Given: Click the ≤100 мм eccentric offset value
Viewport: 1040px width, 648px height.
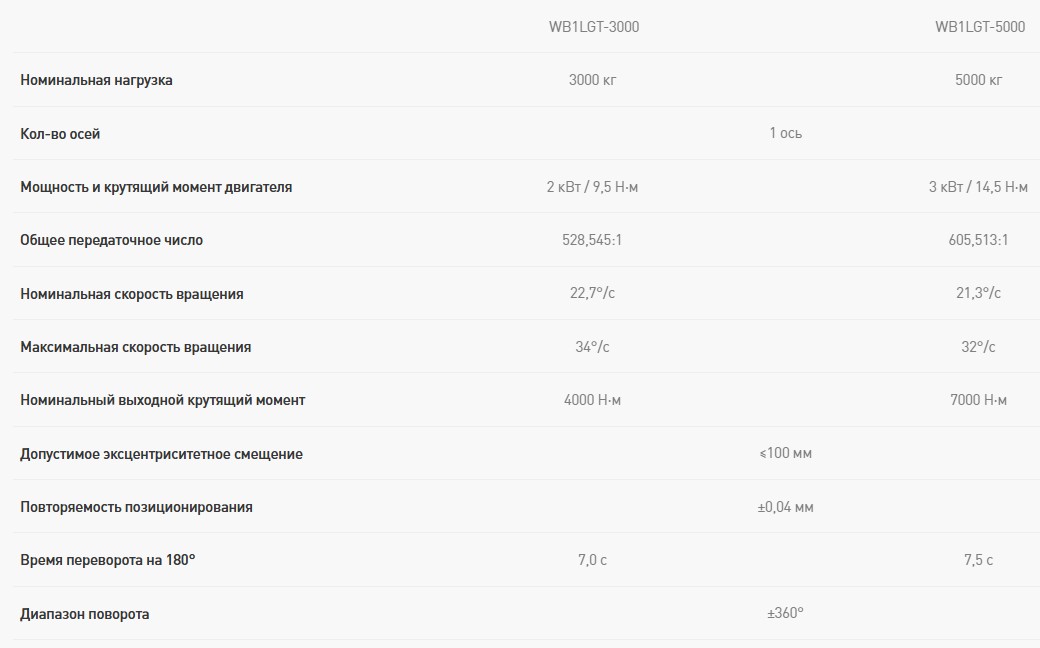Looking at the screenshot, I should (x=785, y=453).
